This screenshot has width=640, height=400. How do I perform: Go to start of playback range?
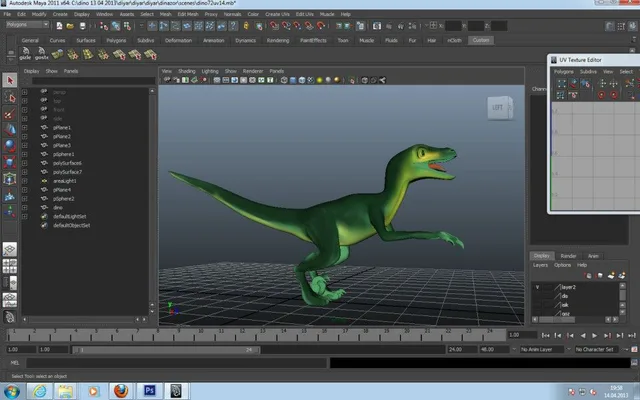(545, 336)
